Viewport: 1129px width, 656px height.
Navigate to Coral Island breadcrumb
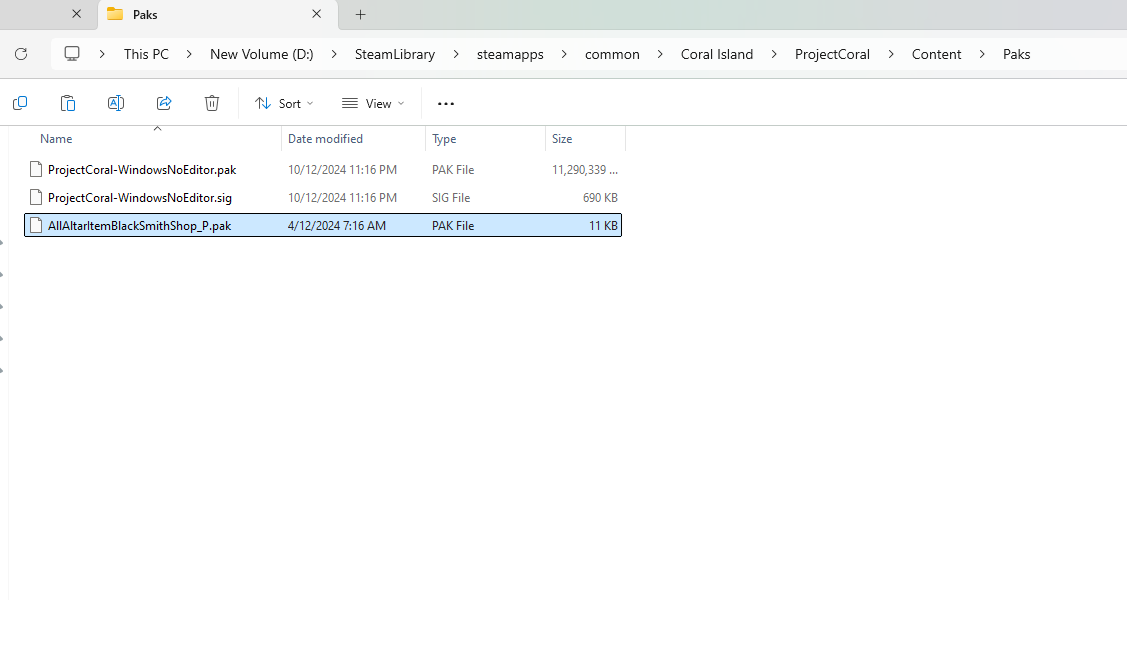click(717, 55)
